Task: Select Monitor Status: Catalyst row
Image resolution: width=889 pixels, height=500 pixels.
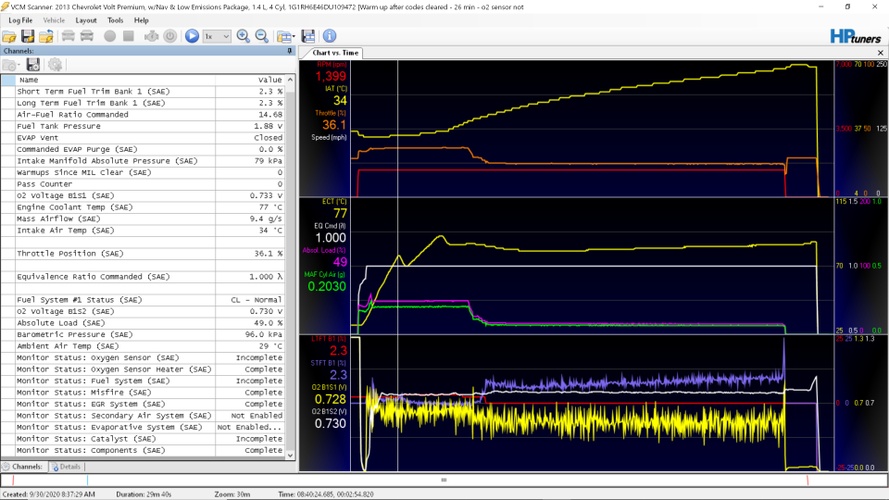Action: (x=143, y=439)
